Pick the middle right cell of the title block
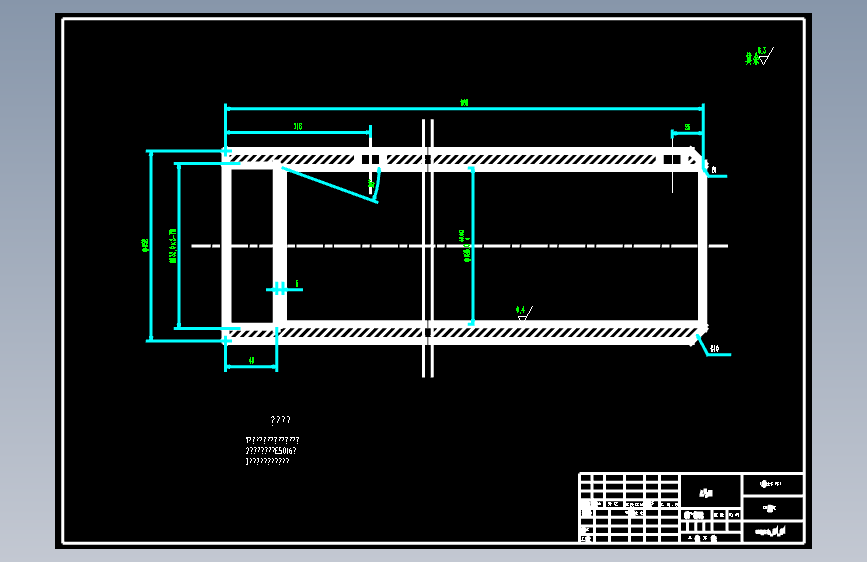Screen dimensions: 867x562 (772, 508)
